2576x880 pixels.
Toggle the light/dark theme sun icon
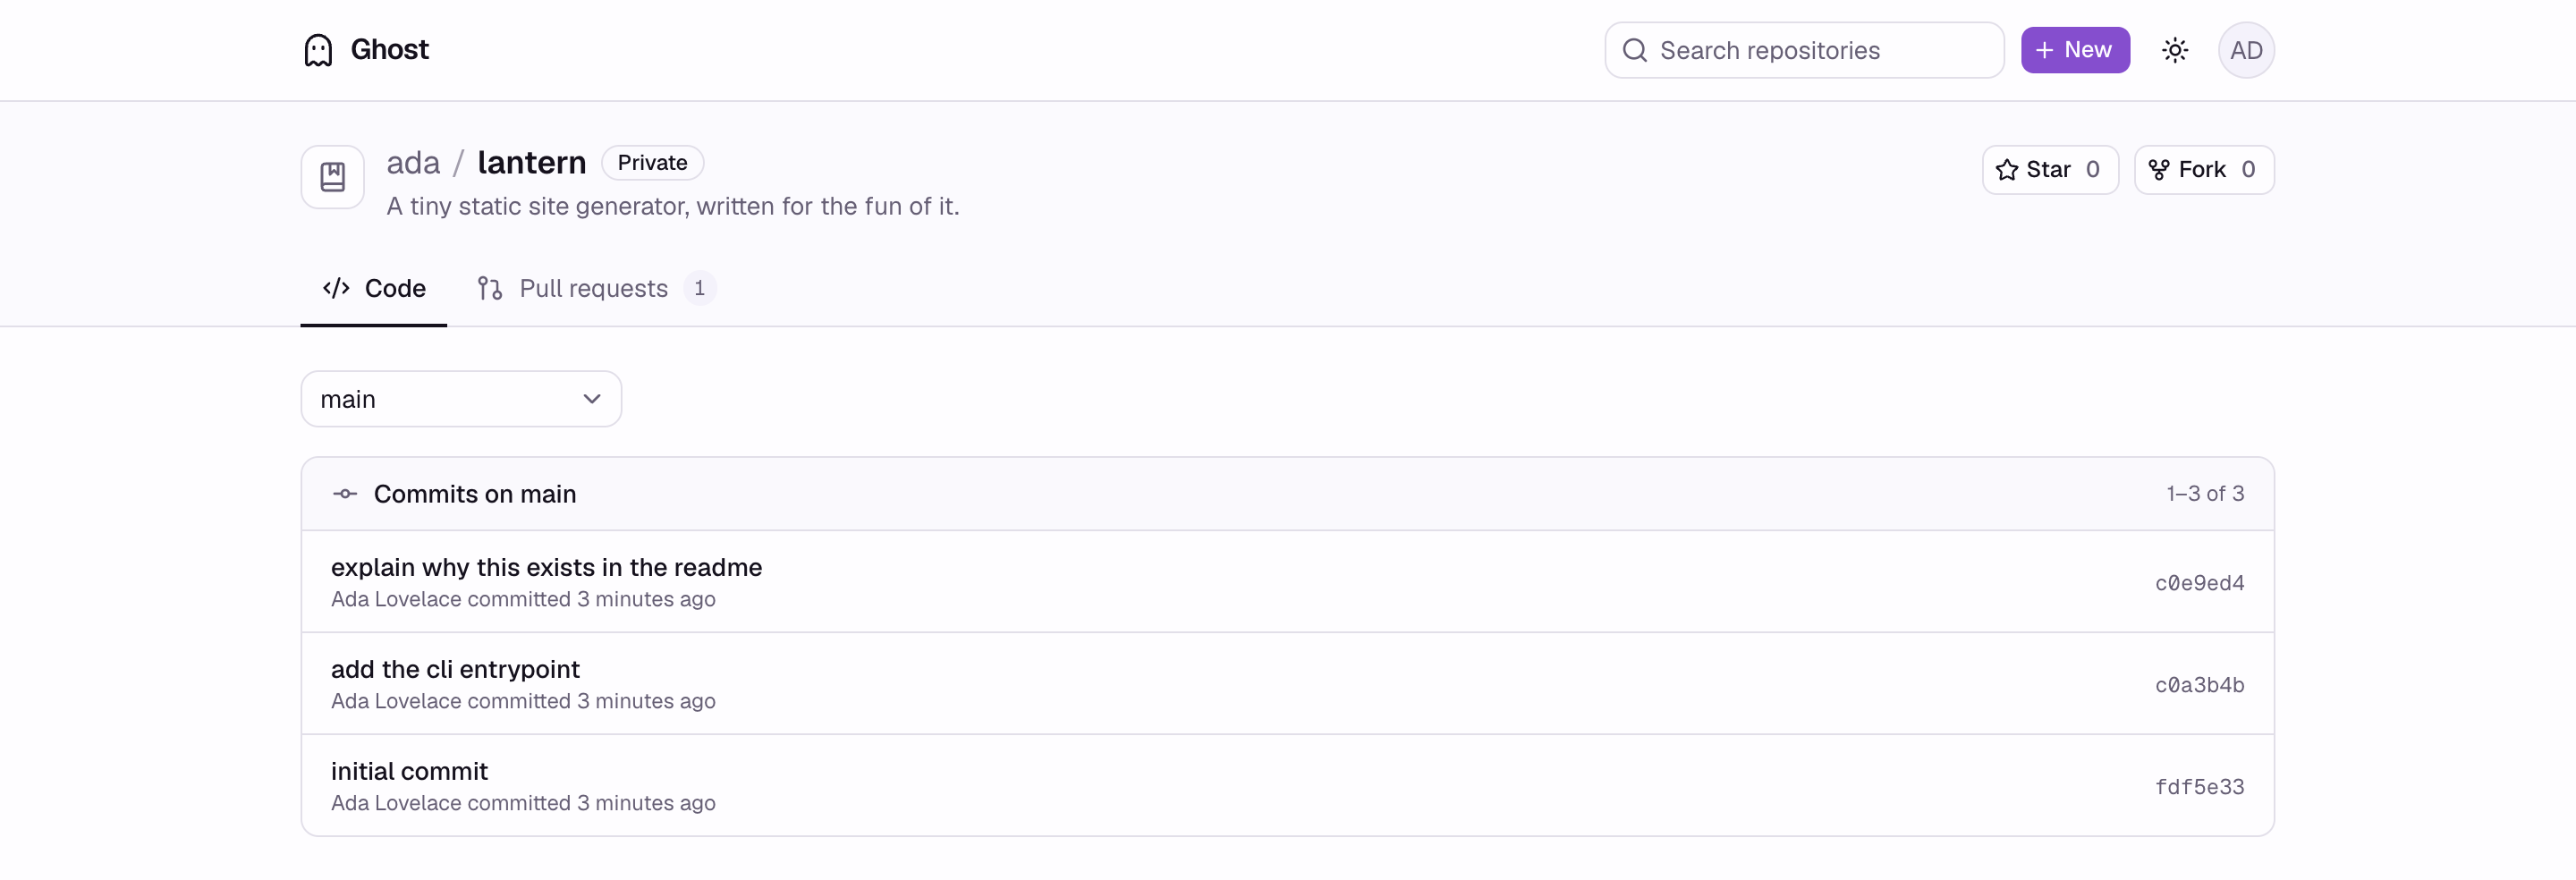coord(2174,50)
